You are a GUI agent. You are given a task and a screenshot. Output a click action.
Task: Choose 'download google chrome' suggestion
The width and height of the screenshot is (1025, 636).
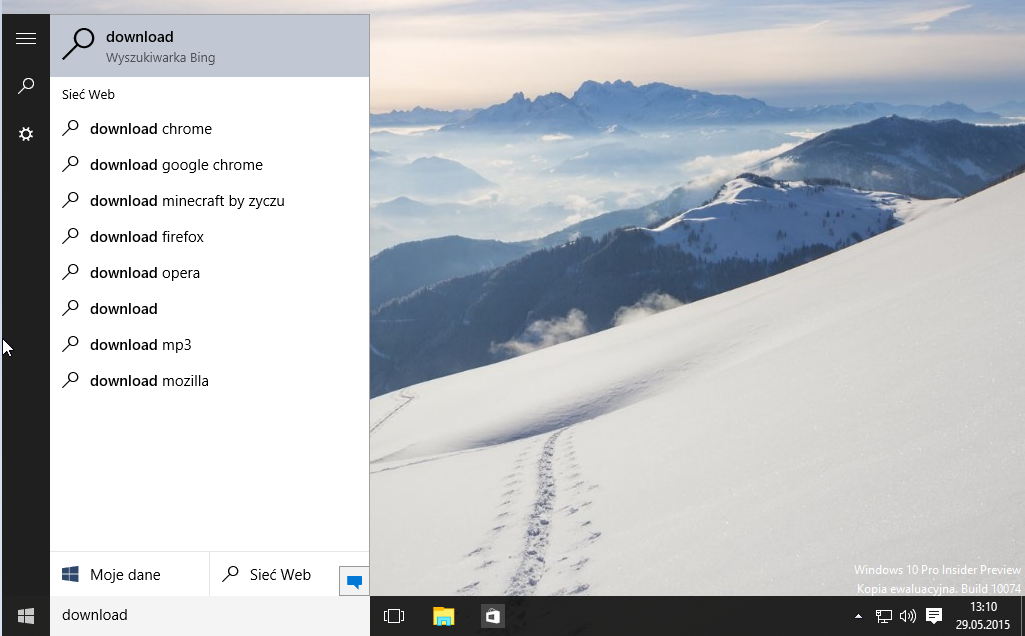210,165
